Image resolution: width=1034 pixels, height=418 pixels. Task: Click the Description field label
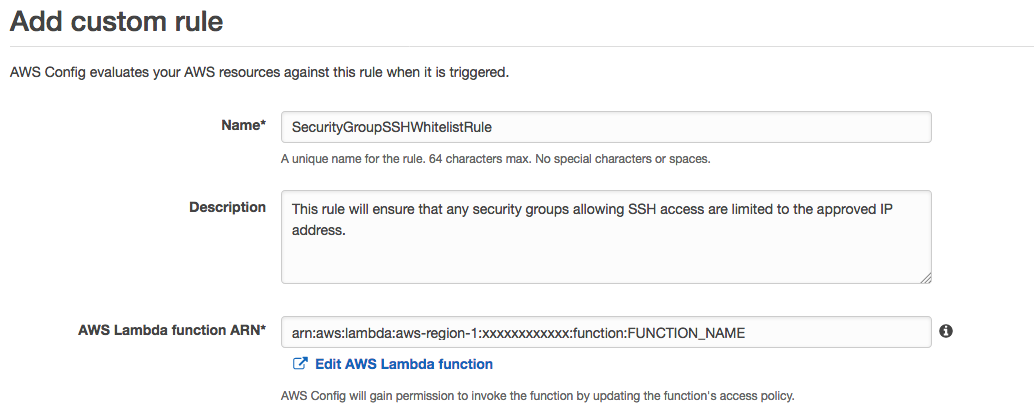[x=228, y=207]
